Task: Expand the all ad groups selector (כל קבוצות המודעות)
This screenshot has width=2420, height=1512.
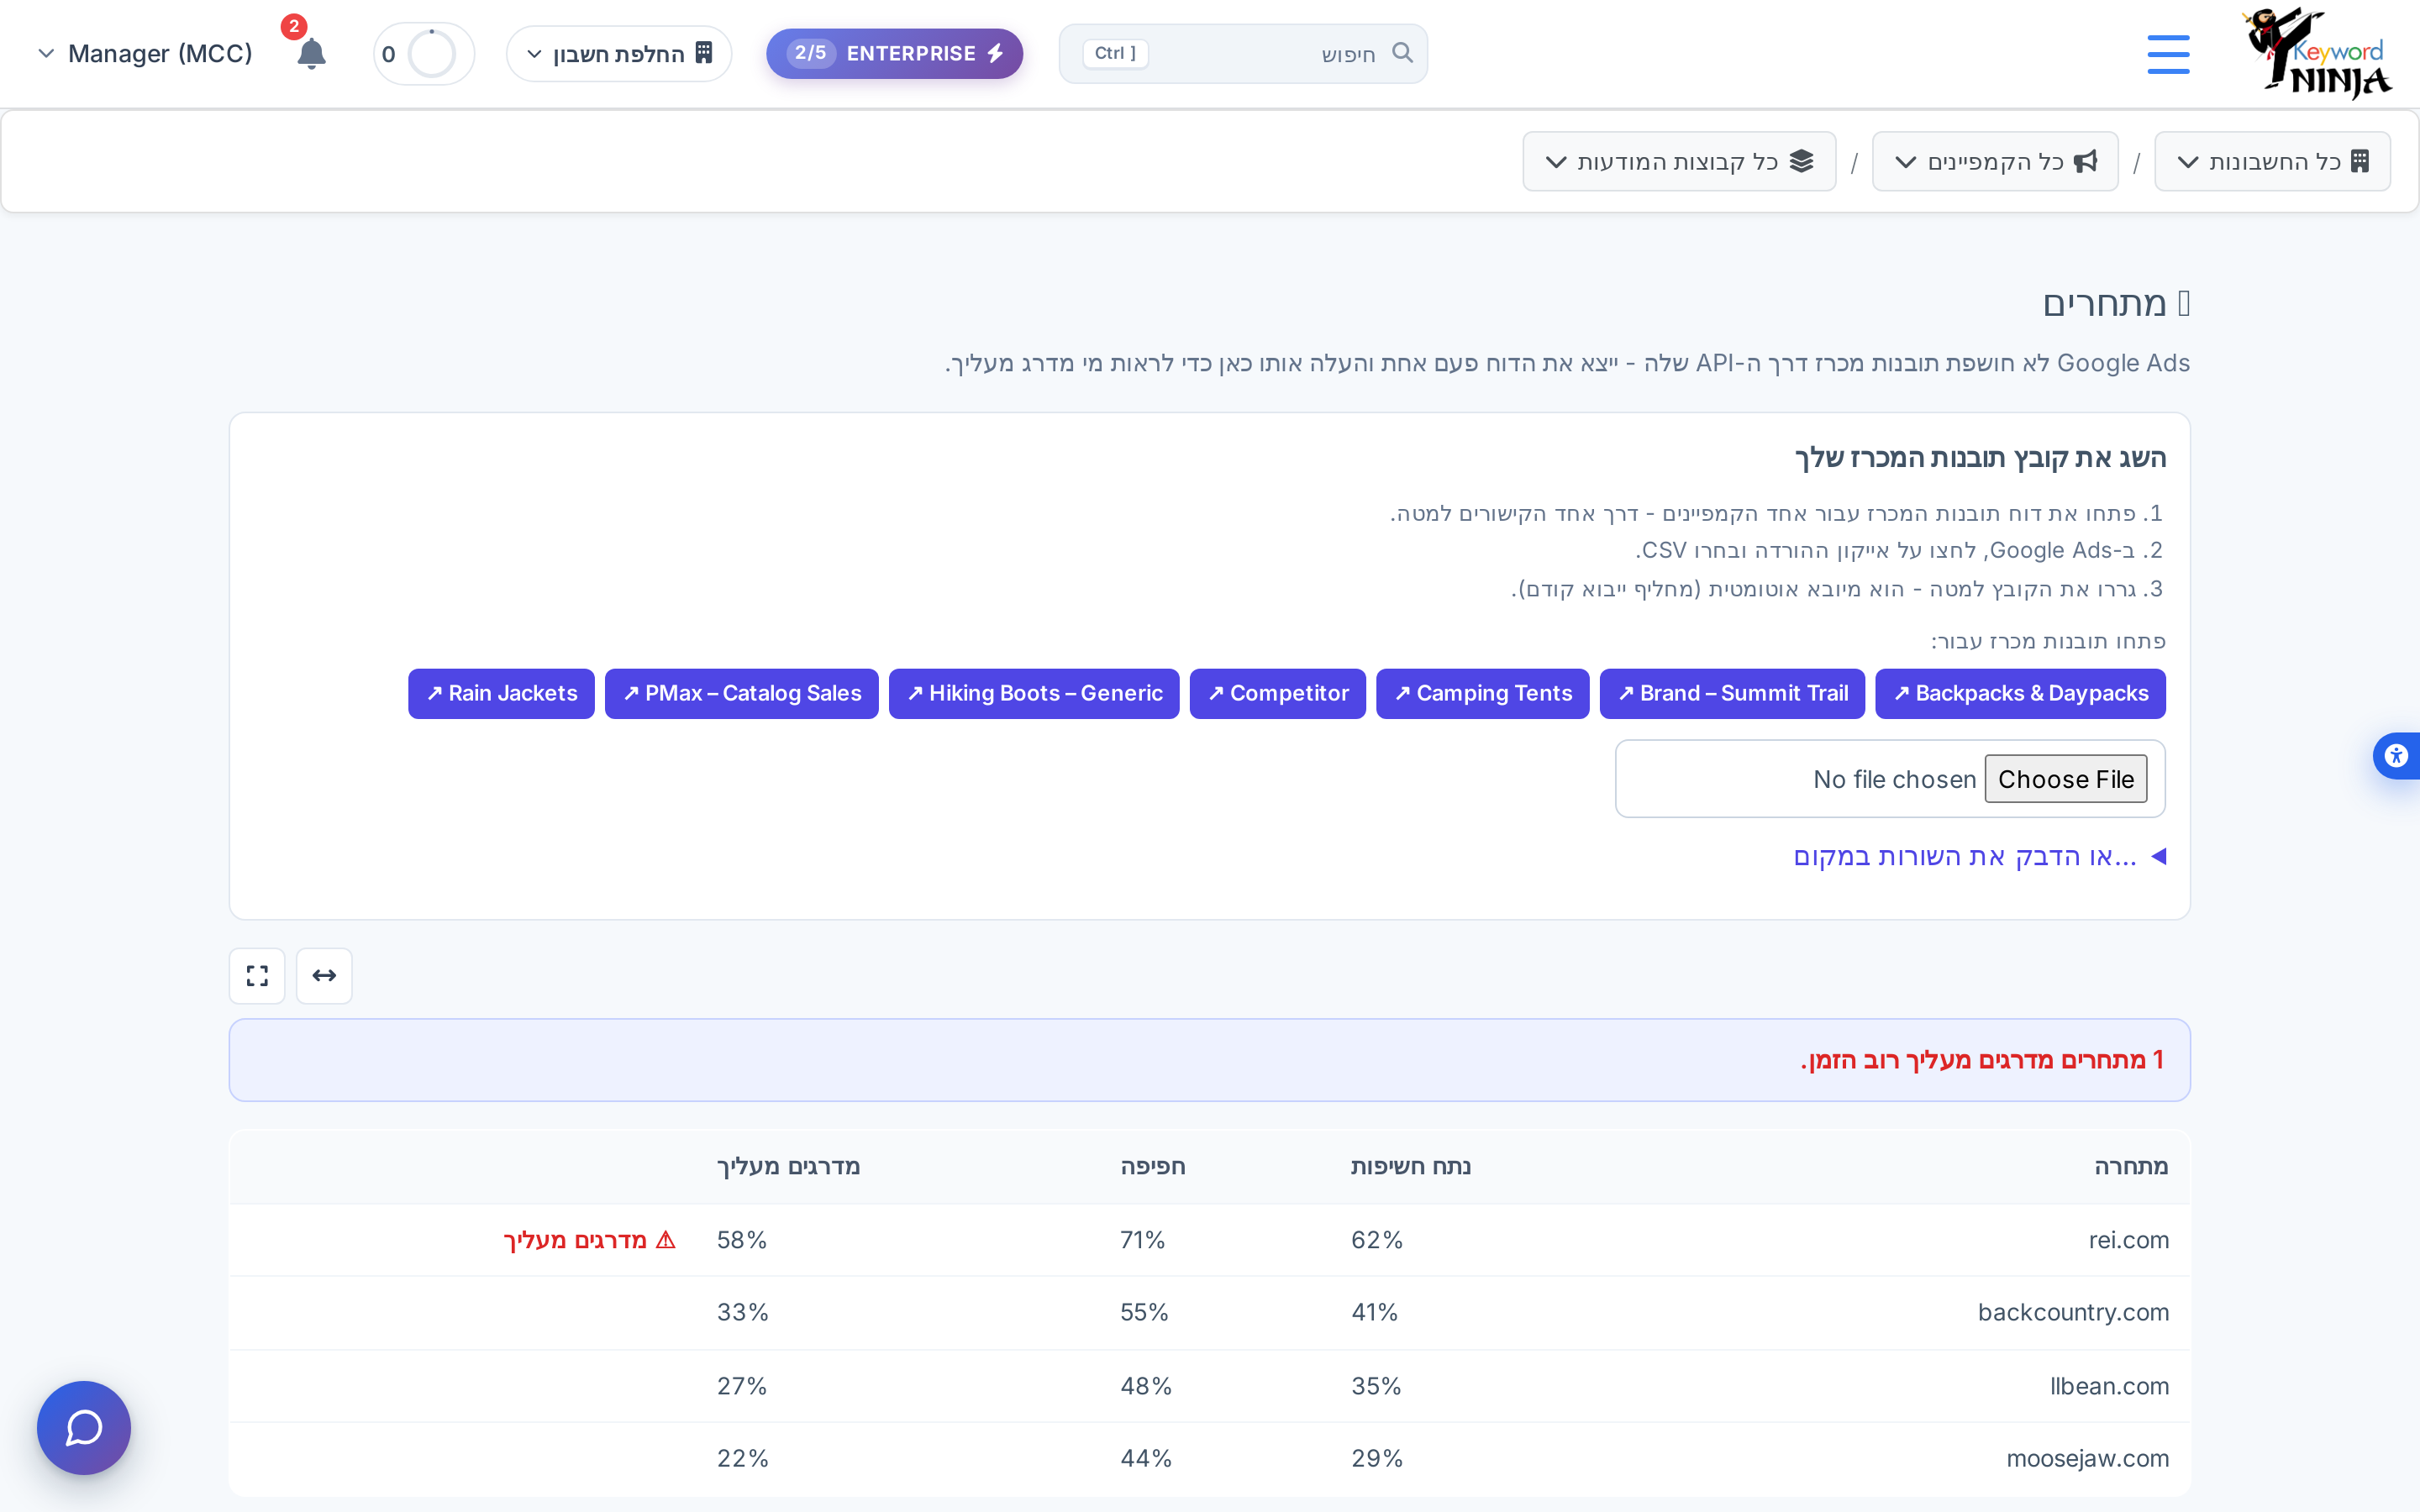Action: 1679,161
